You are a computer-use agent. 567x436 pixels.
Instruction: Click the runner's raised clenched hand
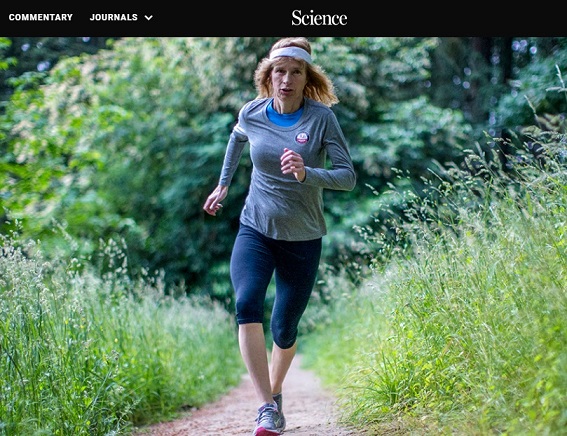coord(293,164)
